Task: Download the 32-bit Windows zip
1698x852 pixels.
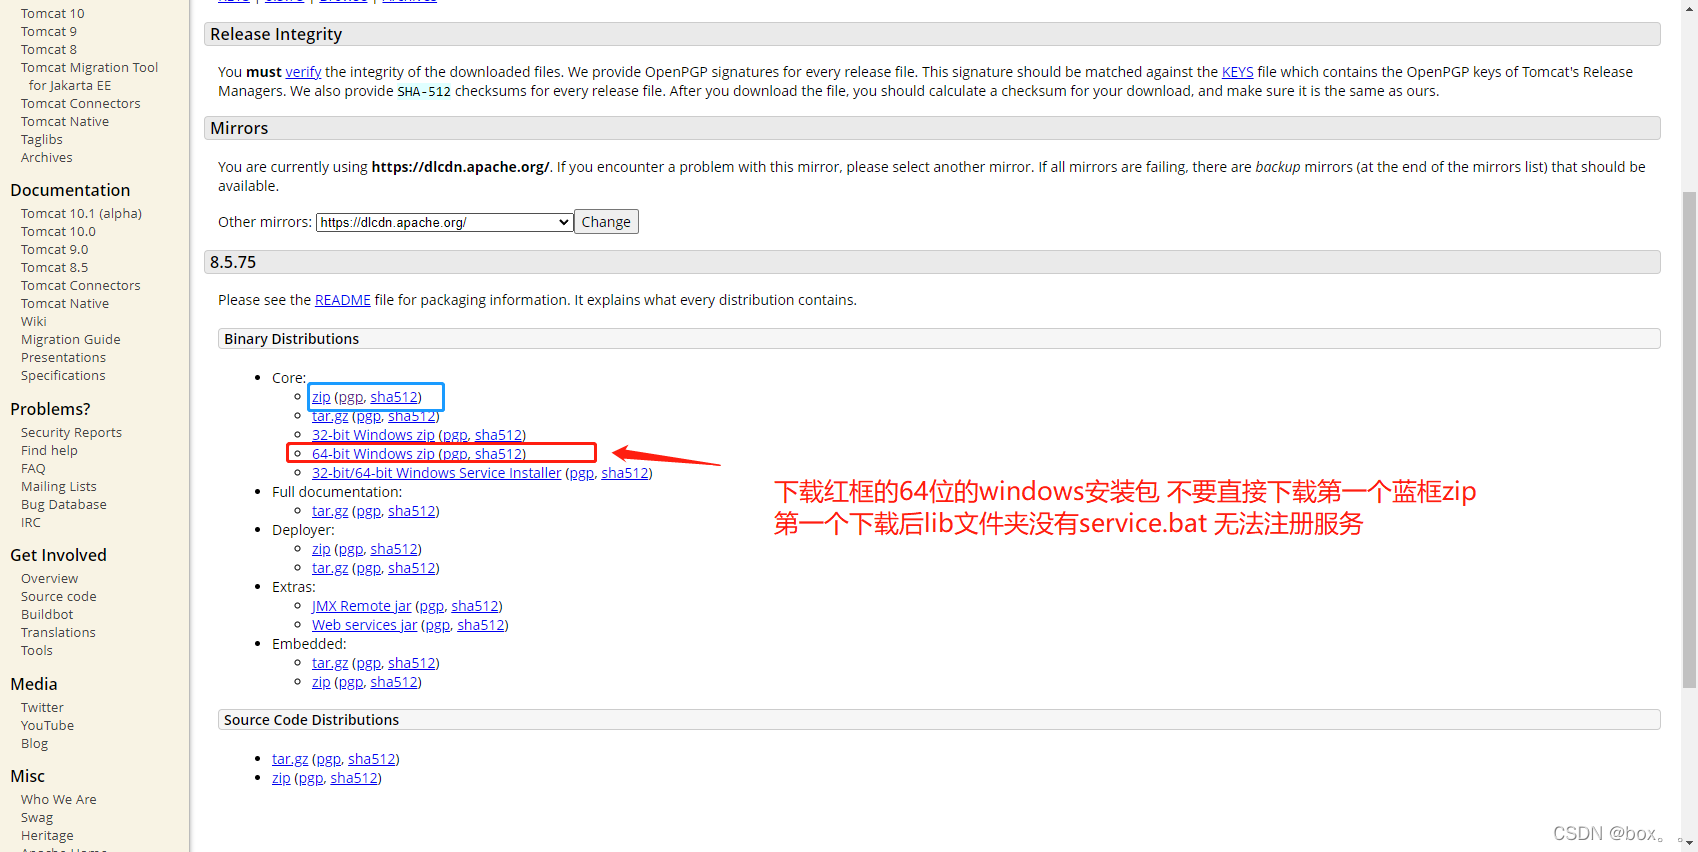Action: [373, 435]
